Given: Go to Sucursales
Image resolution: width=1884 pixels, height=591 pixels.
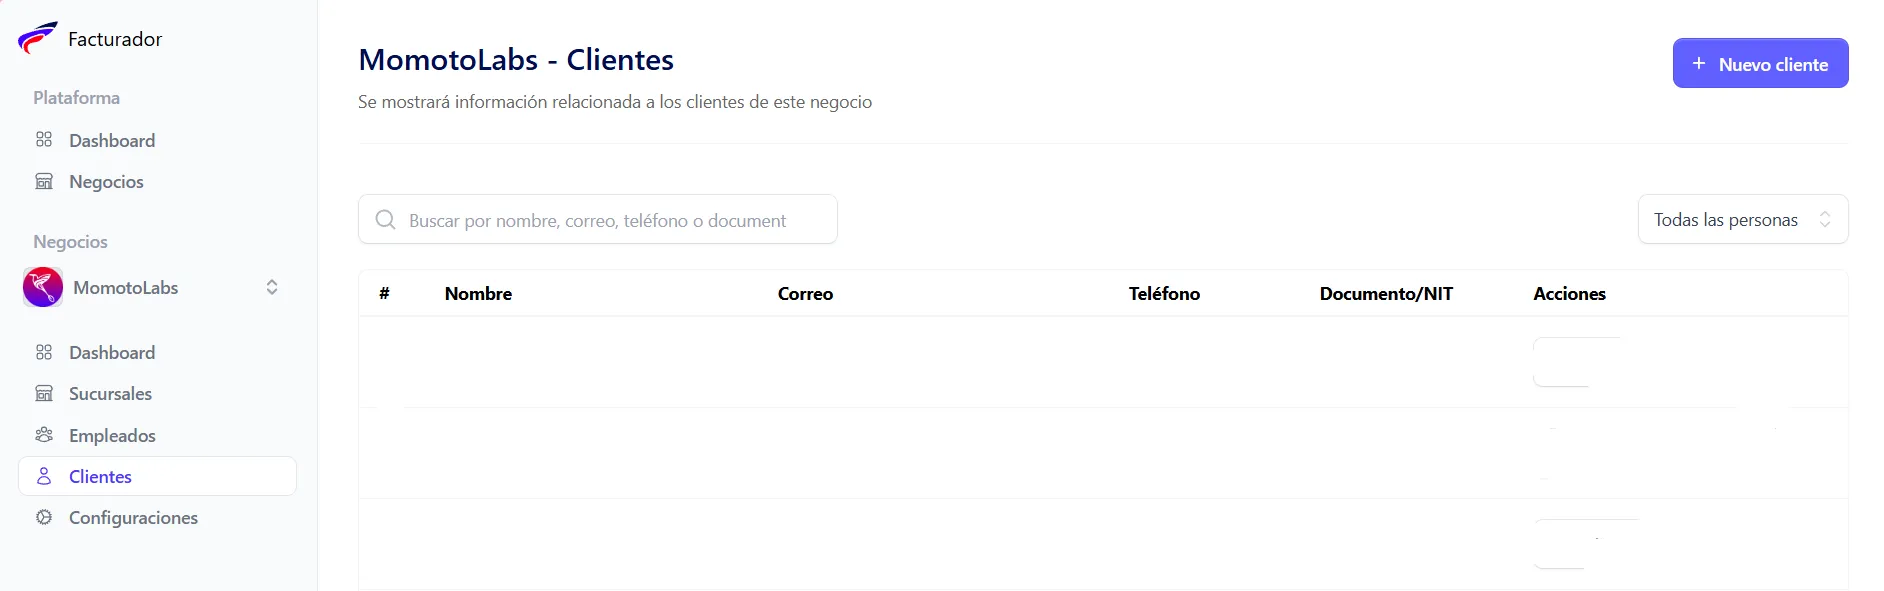Looking at the screenshot, I should point(157,393).
